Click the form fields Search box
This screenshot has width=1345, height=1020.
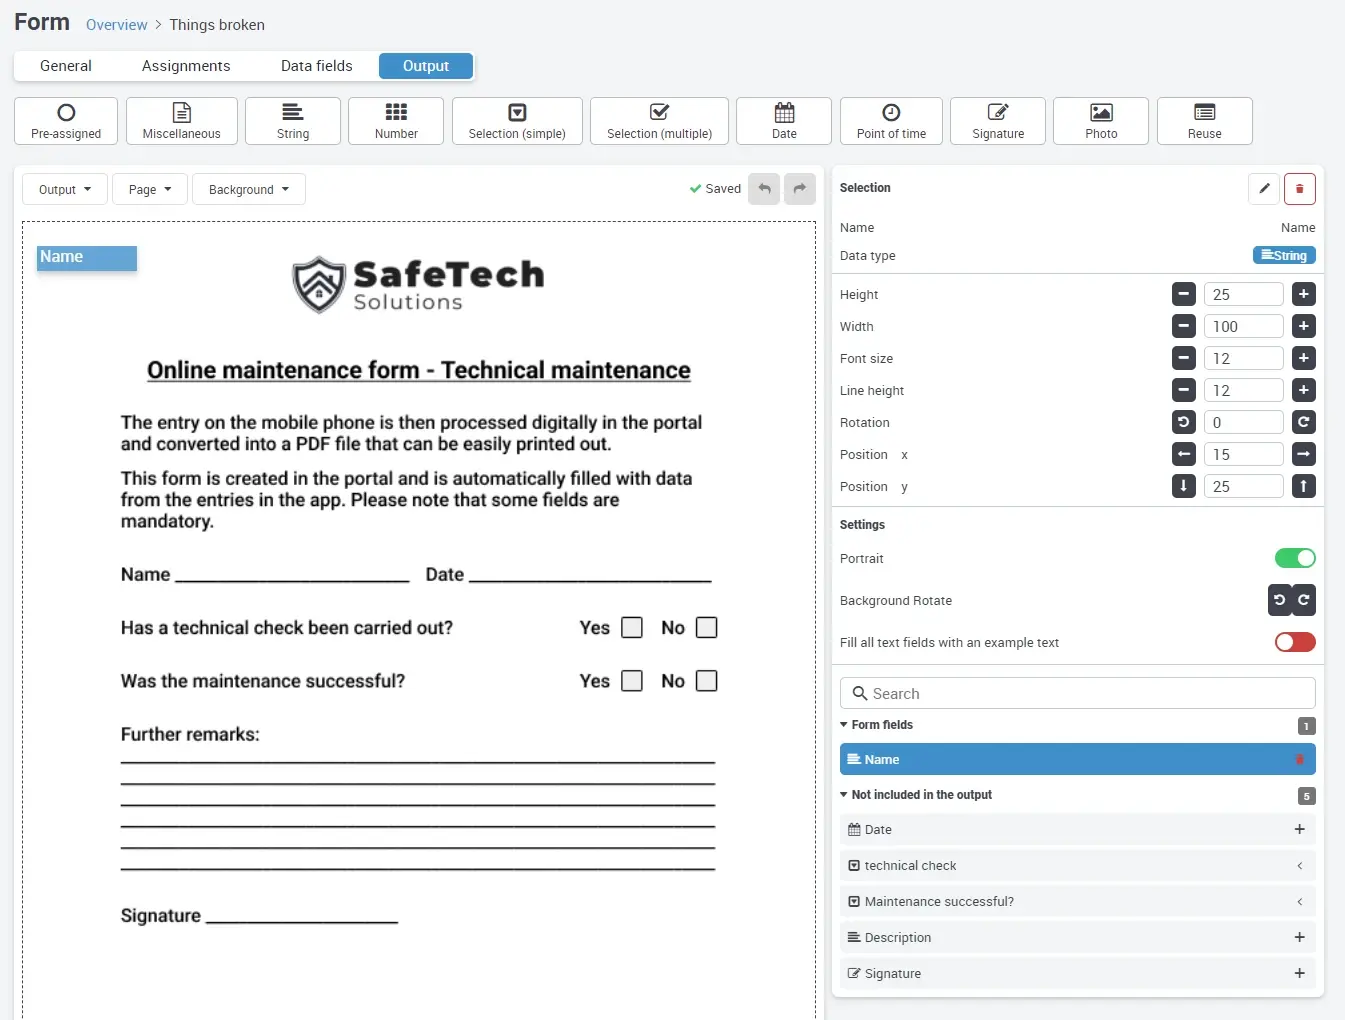(1077, 694)
